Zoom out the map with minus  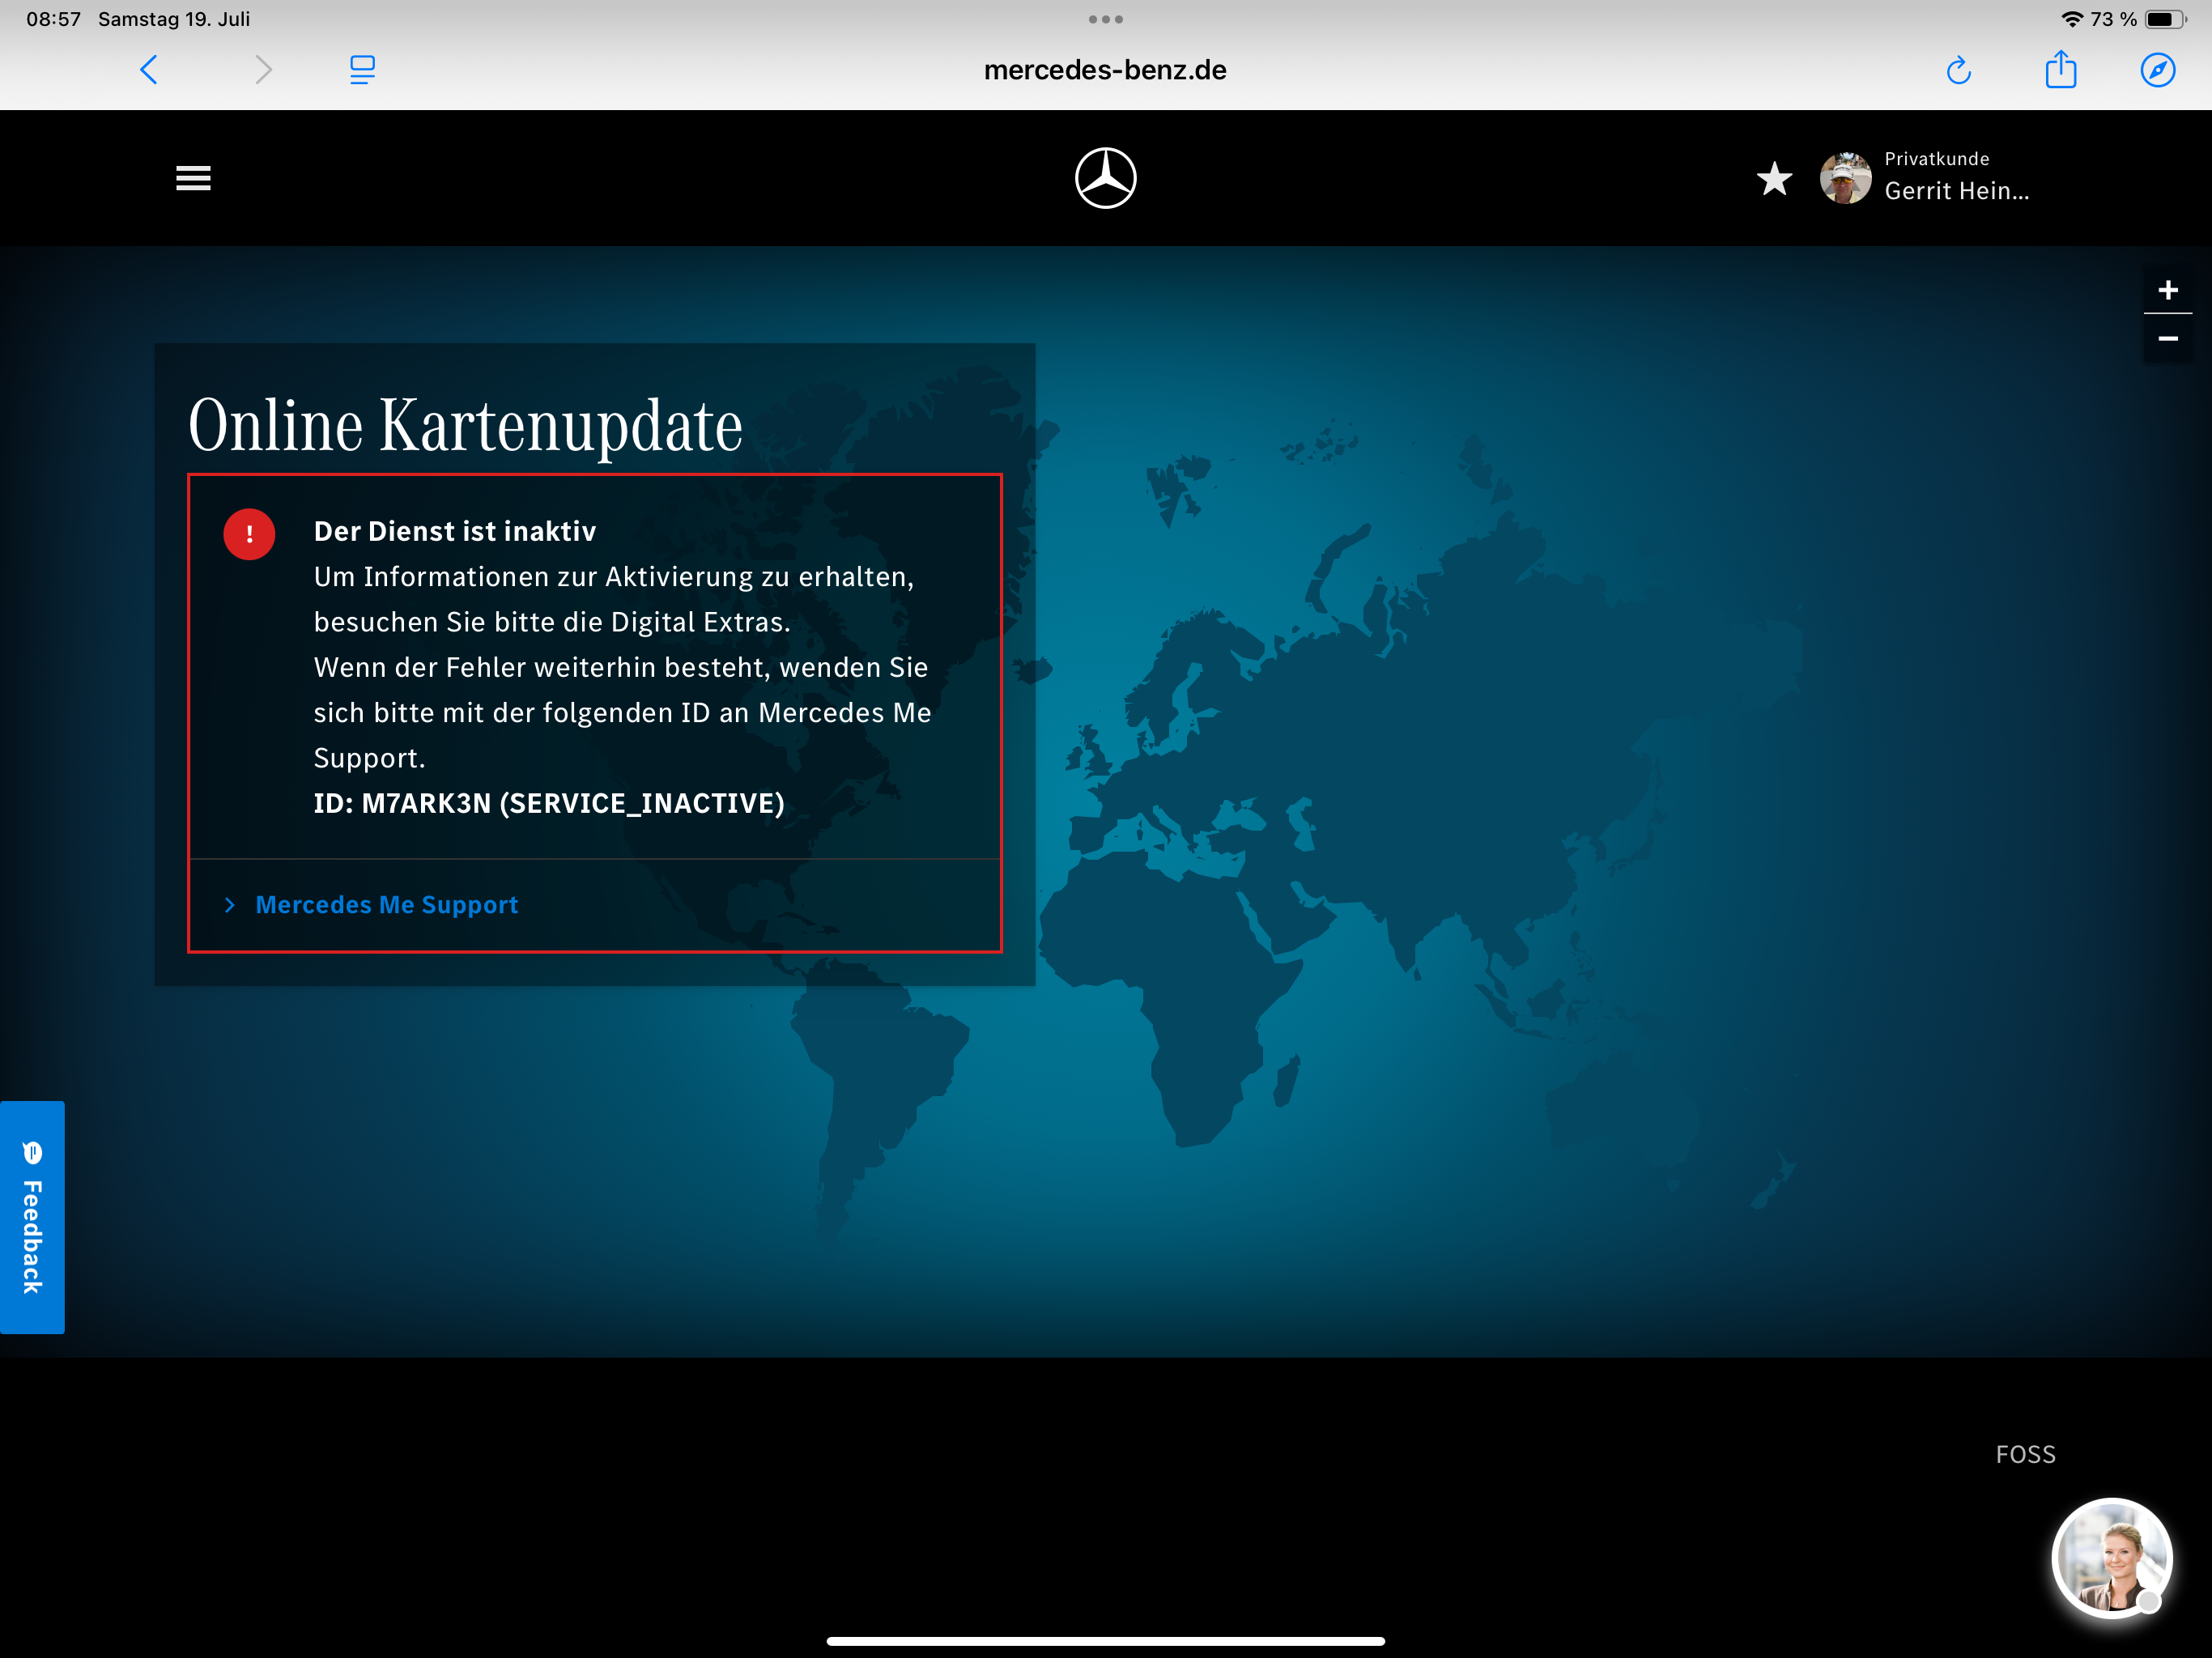click(x=2167, y=339)
